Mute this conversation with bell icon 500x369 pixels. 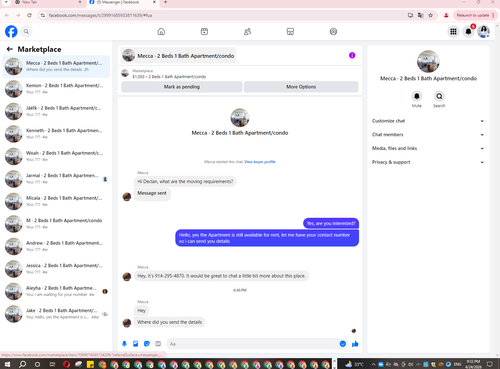coord(417,96)
